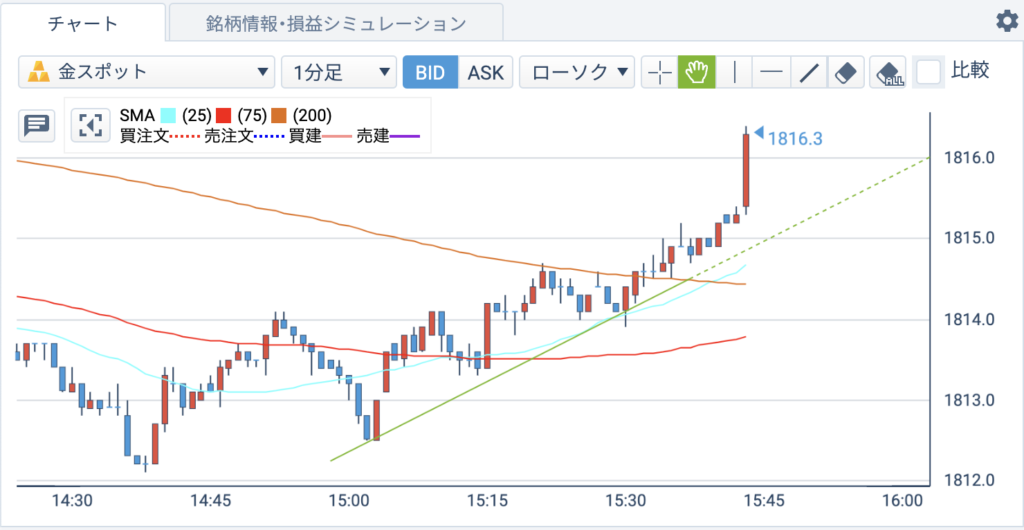
Task: Select the crosshair cursor tool
Action: (660, 72)
